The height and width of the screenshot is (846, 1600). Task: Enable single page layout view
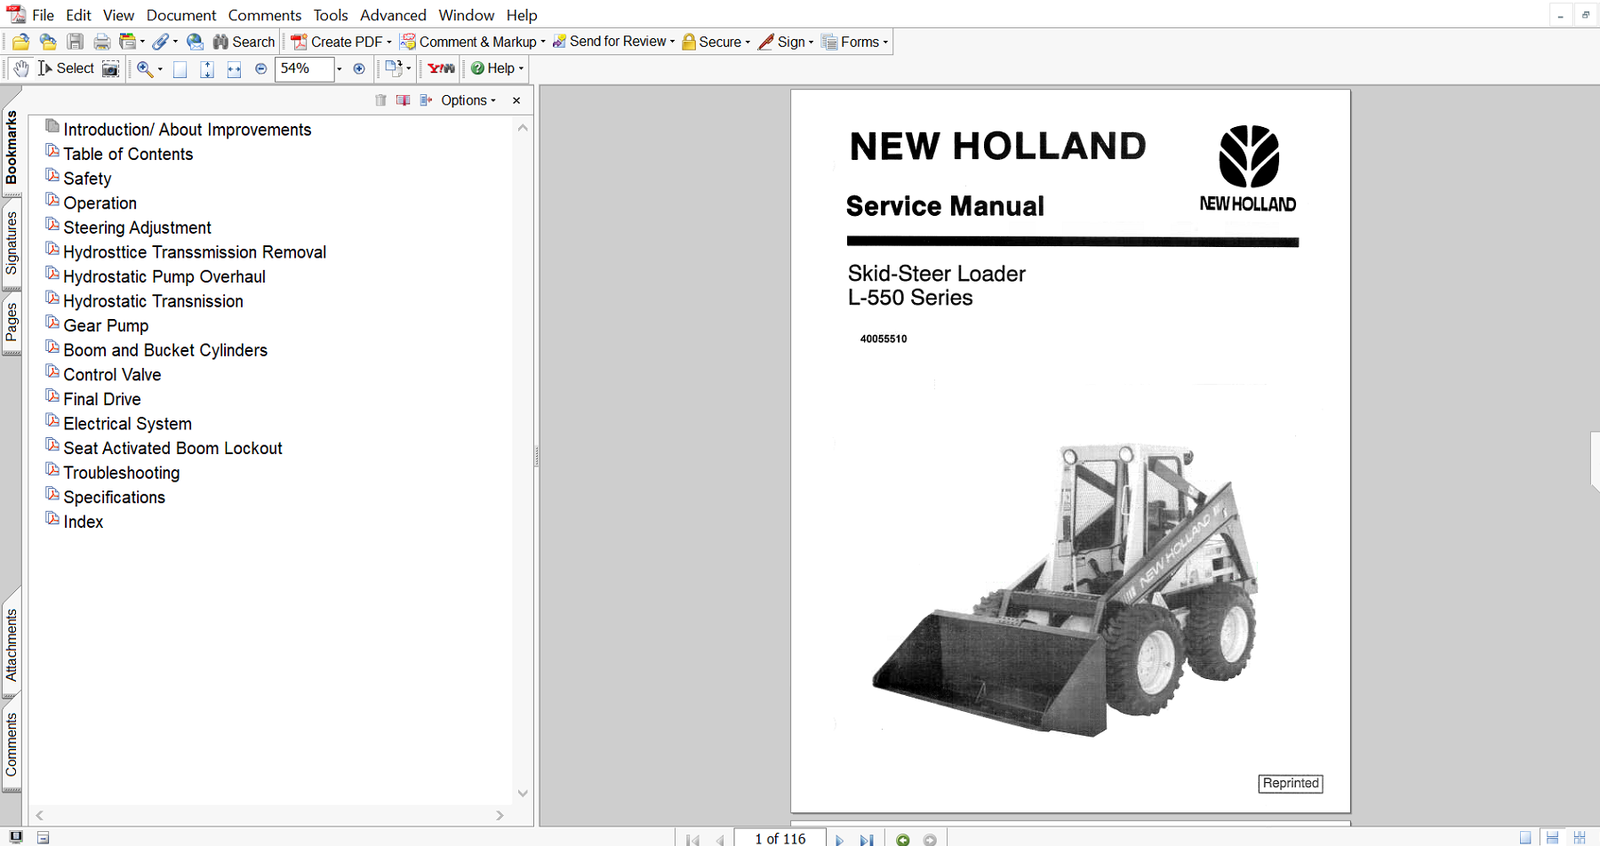coord(1525,838)
